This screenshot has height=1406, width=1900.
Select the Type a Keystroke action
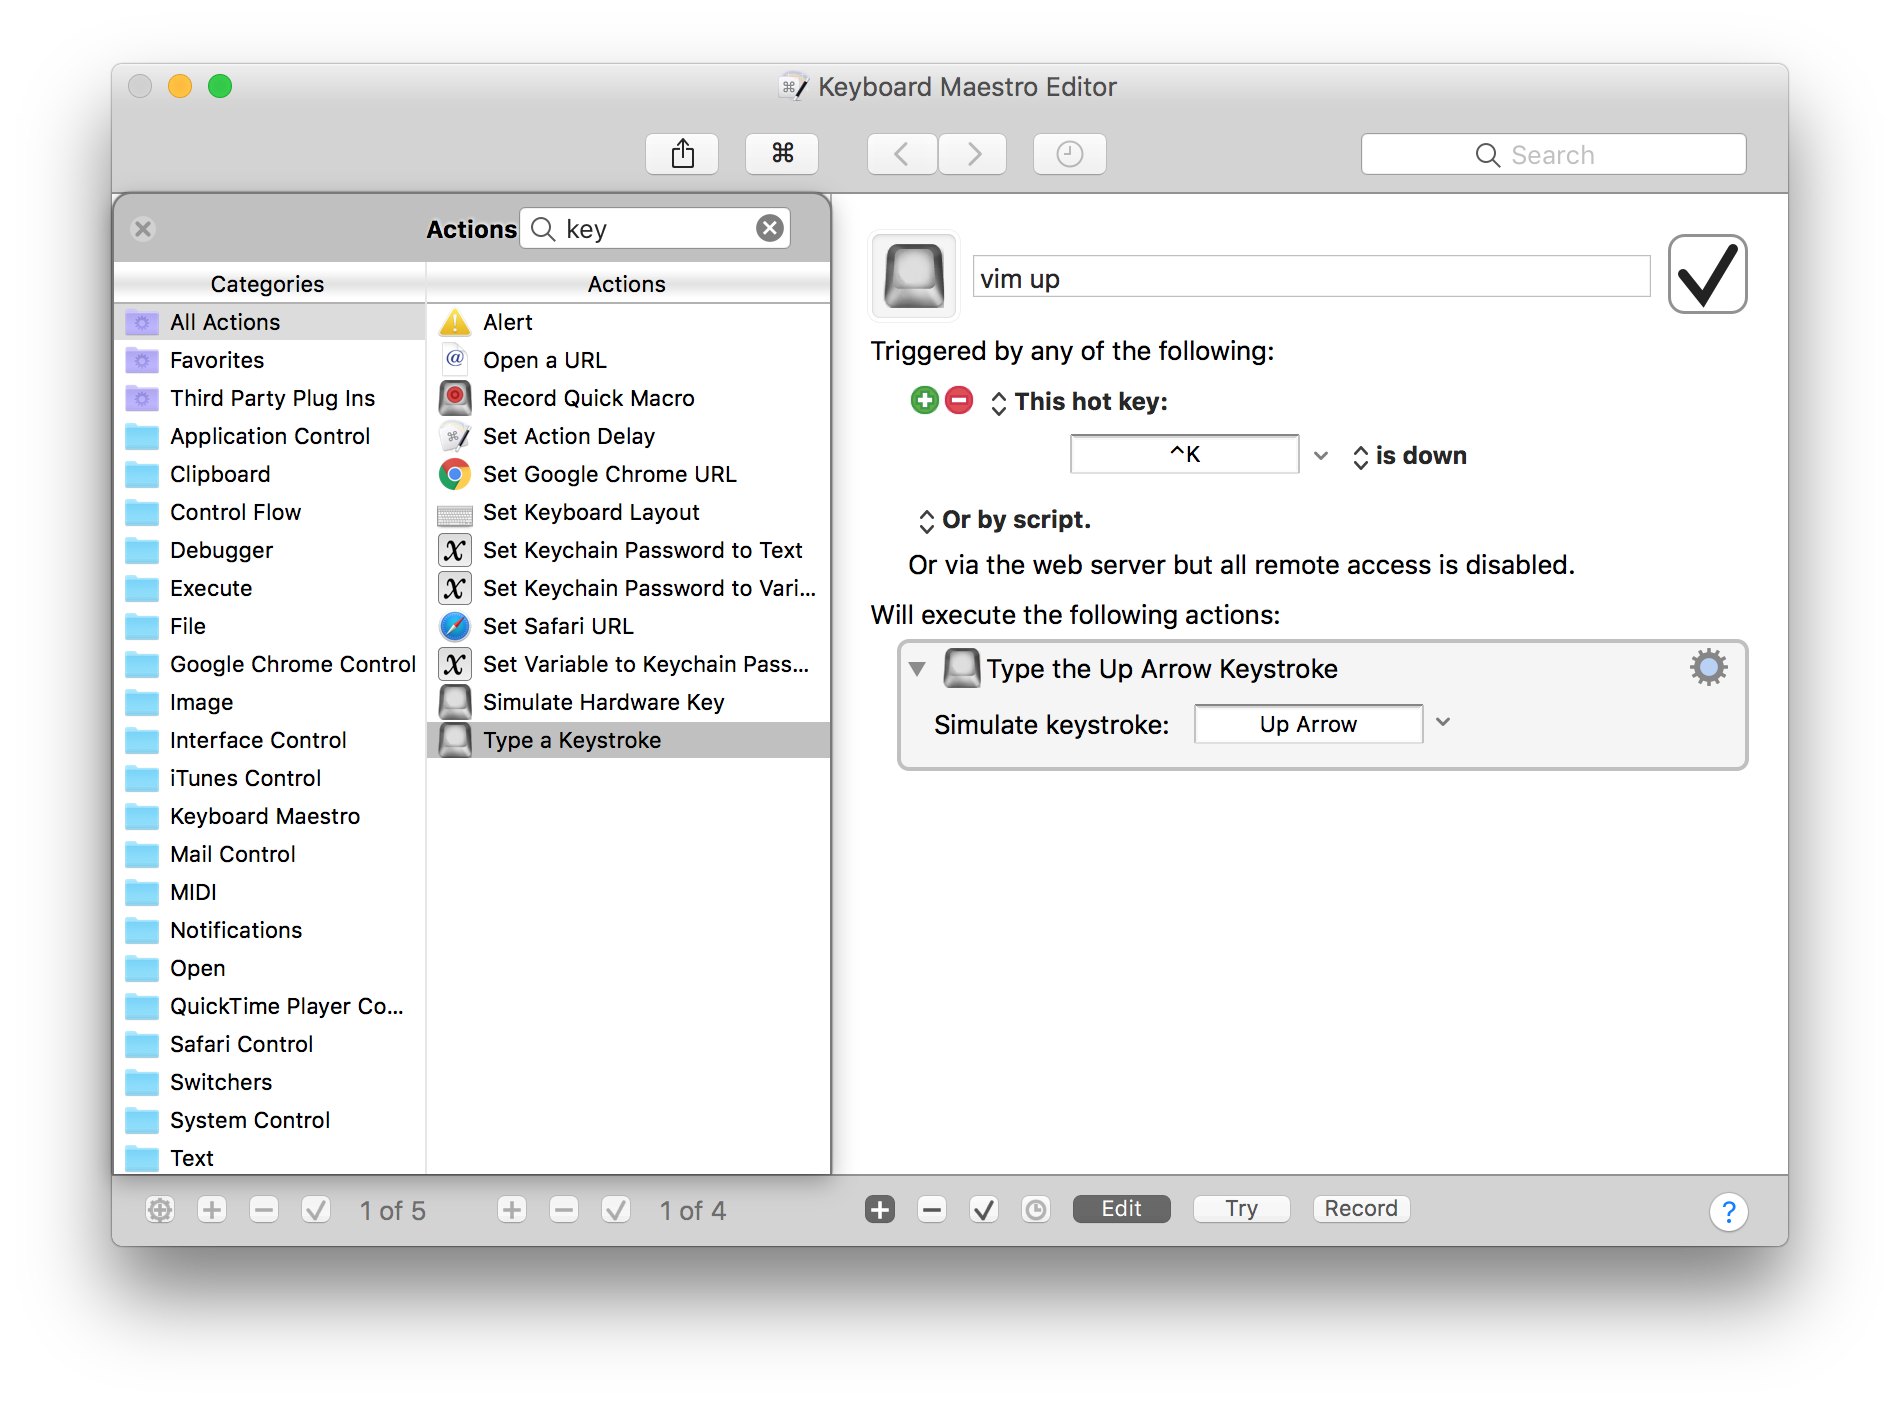628,740
